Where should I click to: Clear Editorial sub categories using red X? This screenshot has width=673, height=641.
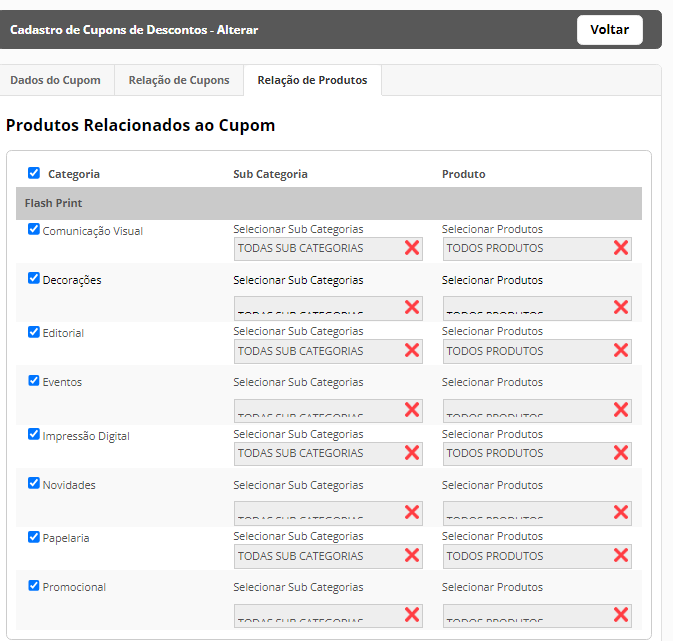[412, 350]
